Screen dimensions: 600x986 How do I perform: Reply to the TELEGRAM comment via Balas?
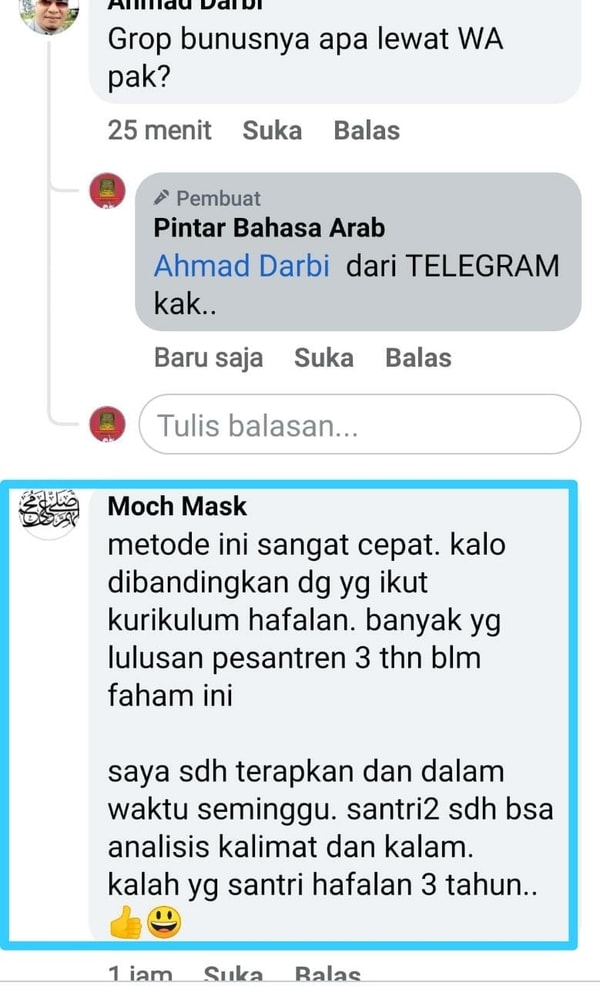pos(418,358)
